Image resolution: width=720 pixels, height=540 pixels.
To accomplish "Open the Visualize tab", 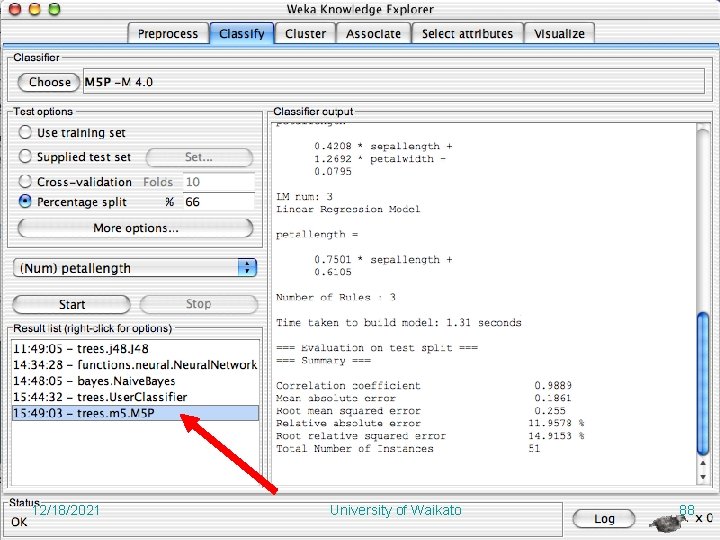I will coord(559,34).
